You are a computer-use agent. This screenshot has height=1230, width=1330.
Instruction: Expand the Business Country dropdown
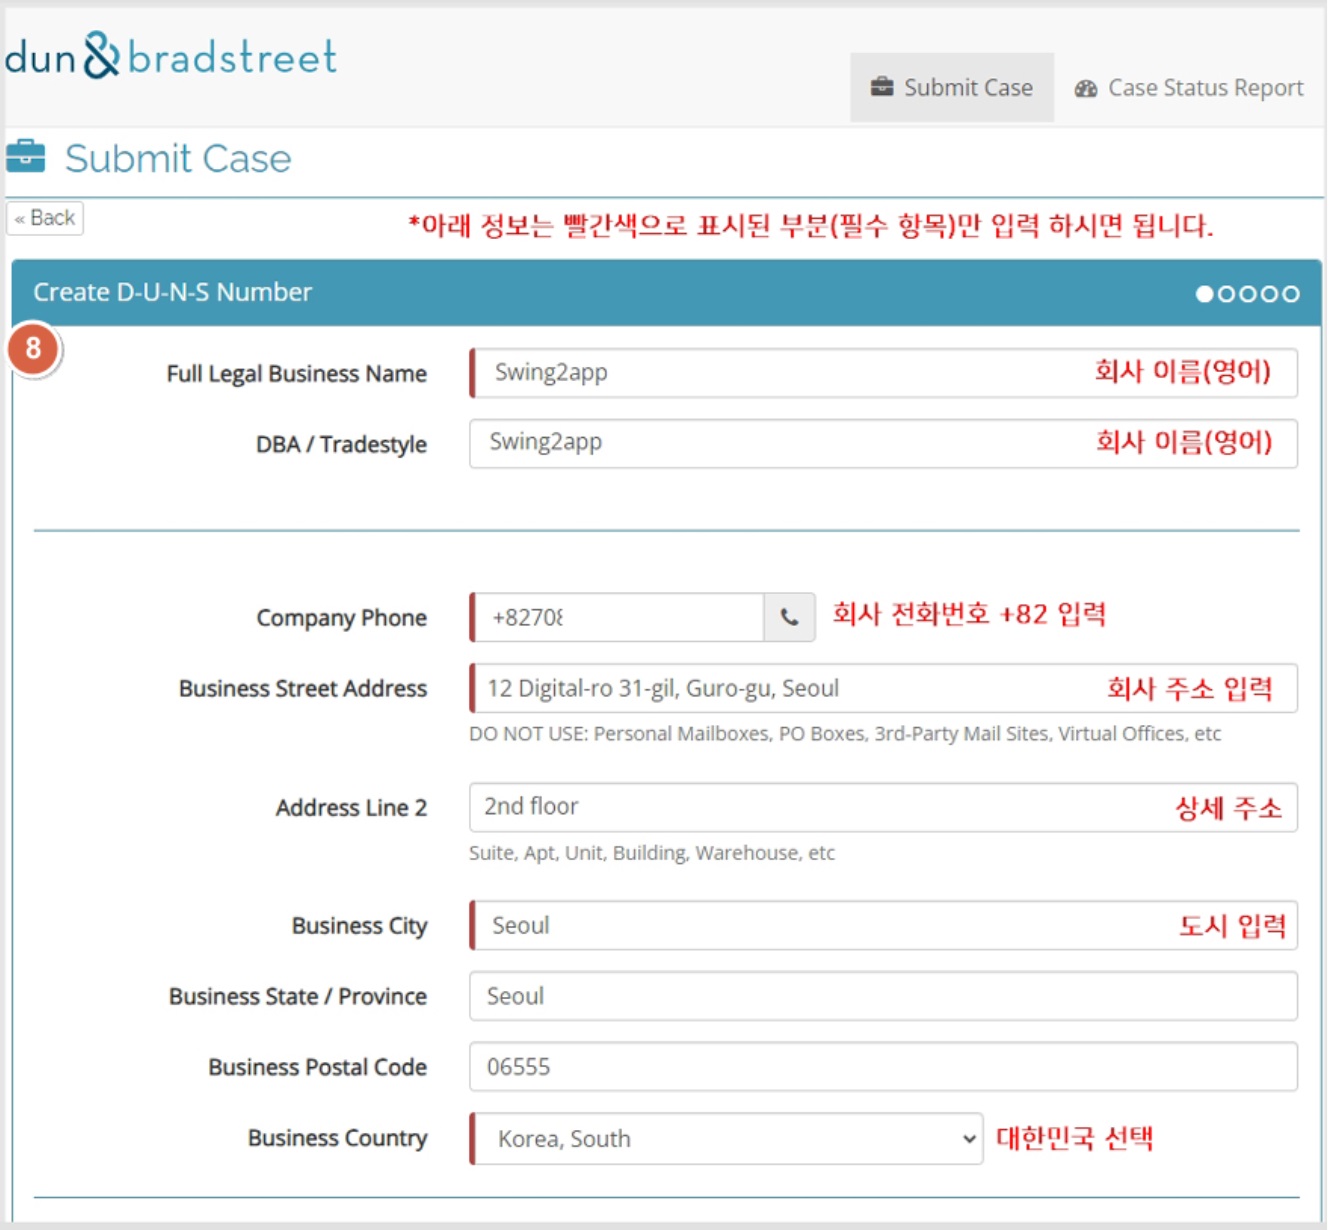point(727,1139)
